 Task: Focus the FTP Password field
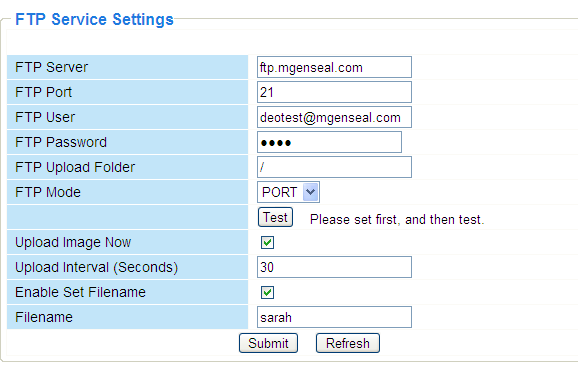pyautogui.click(x=329, y=142)
